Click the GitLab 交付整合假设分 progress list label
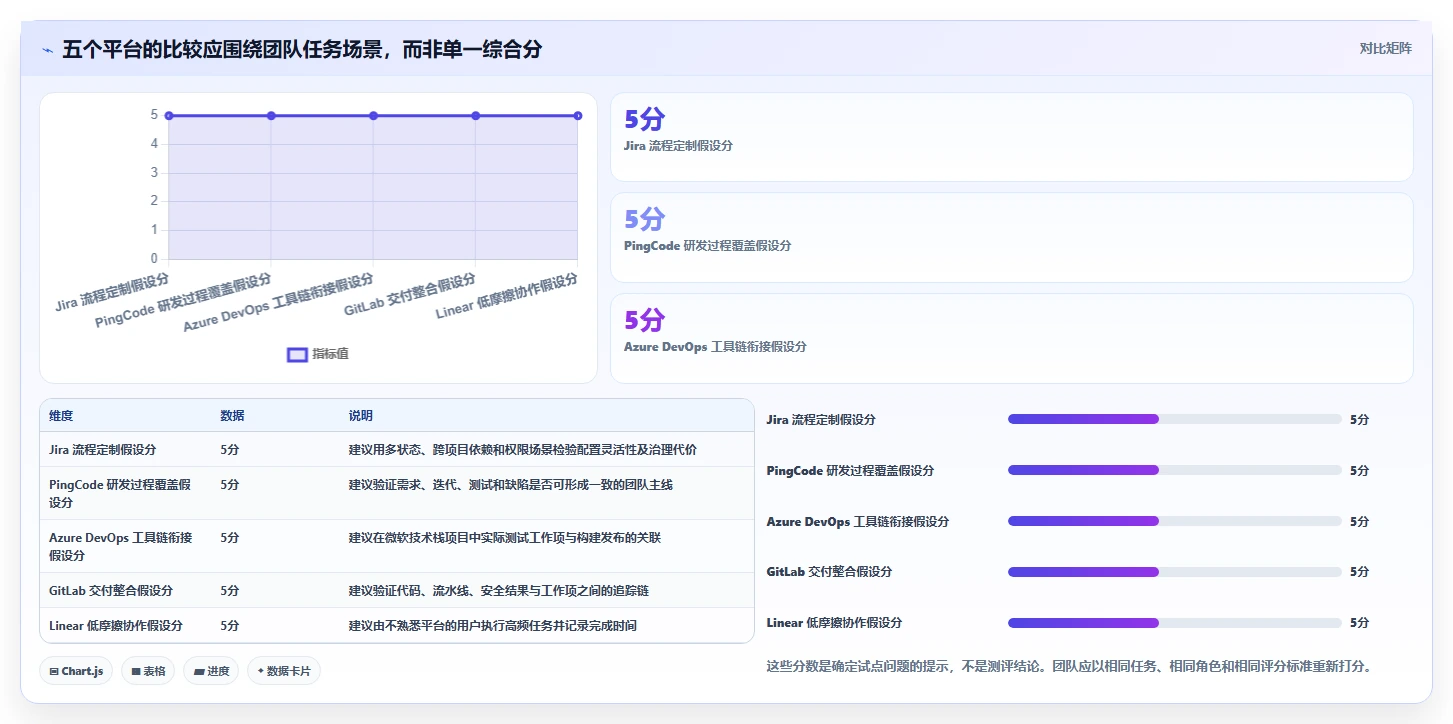Image resolution: width=1453 pixels, height=724 pixels. coord(829,572)
